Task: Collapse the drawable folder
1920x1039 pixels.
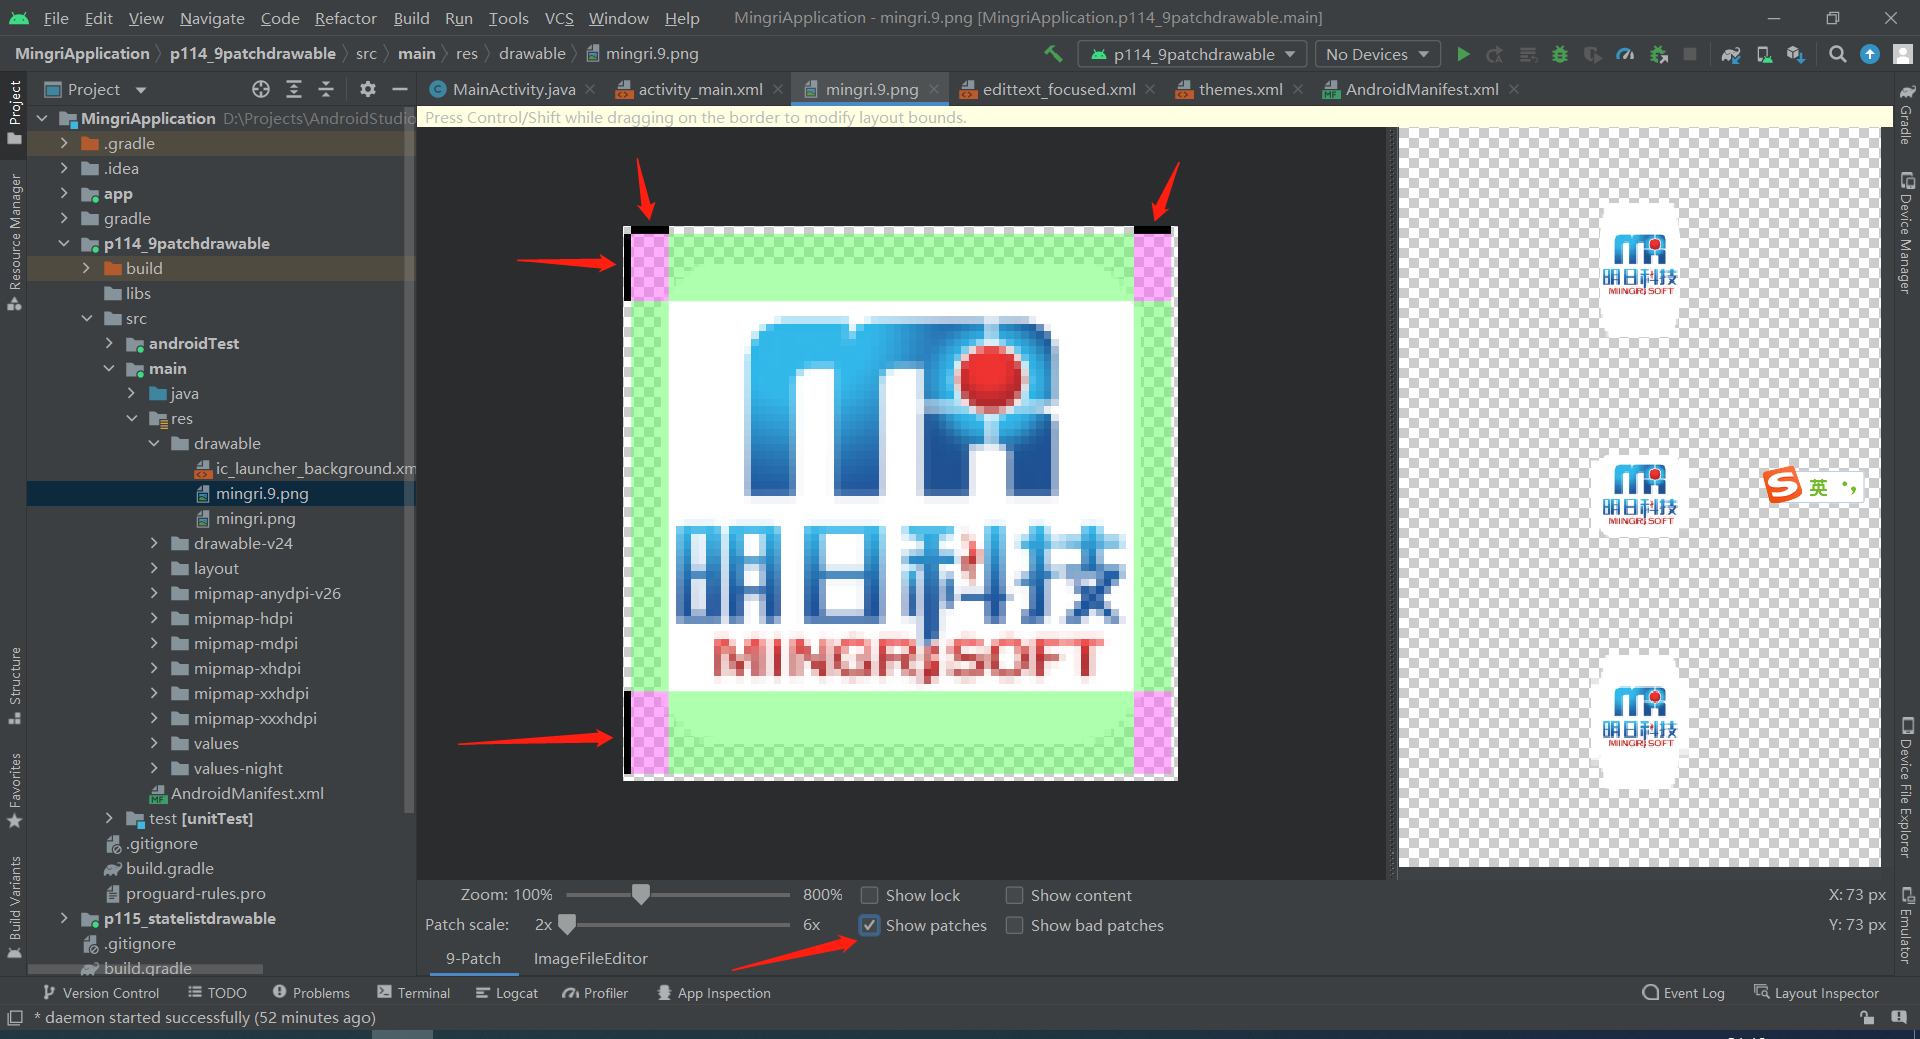Action: click(154, 443)
